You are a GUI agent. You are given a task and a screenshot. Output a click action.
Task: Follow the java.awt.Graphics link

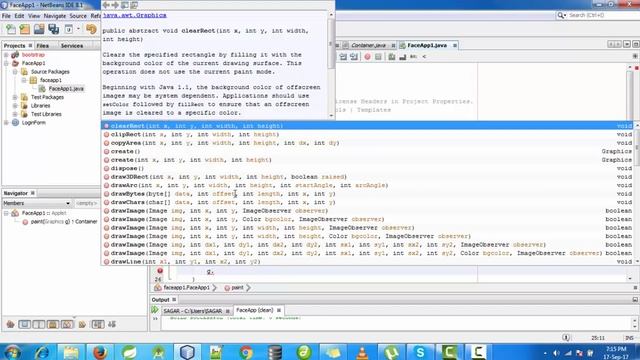click(x=135, y=15)
